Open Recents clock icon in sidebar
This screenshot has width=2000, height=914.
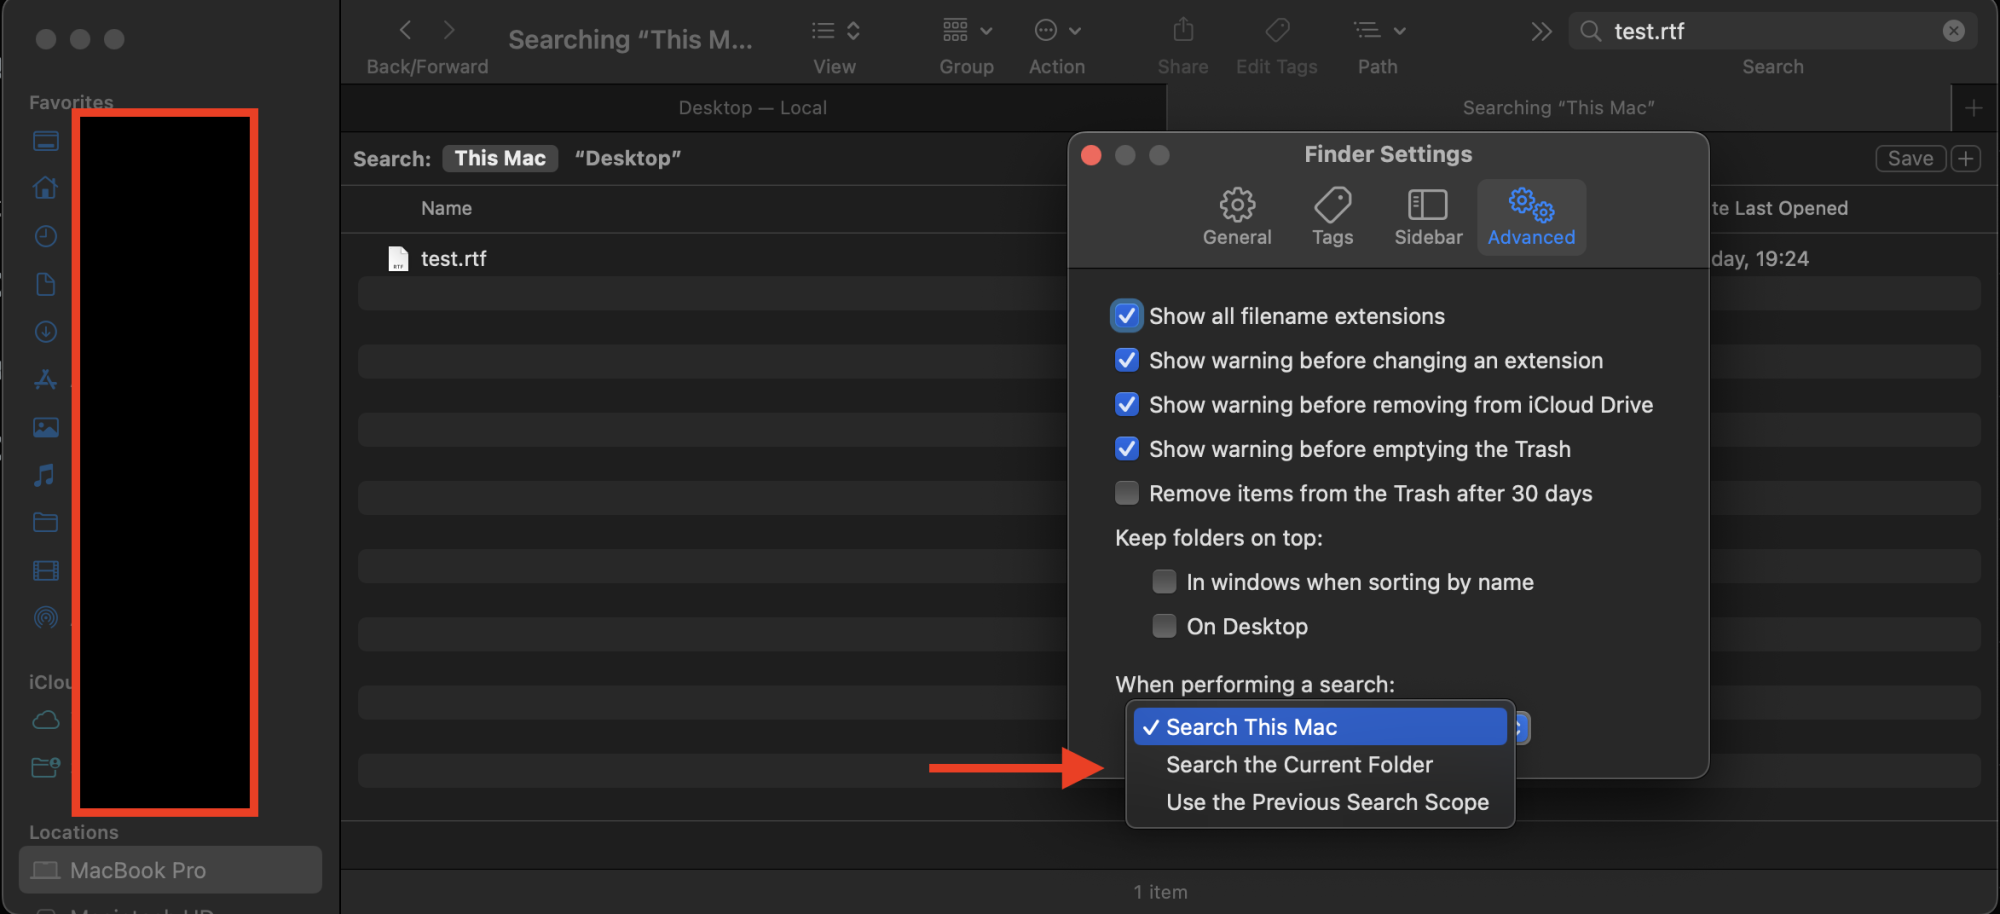pos(45,236)
